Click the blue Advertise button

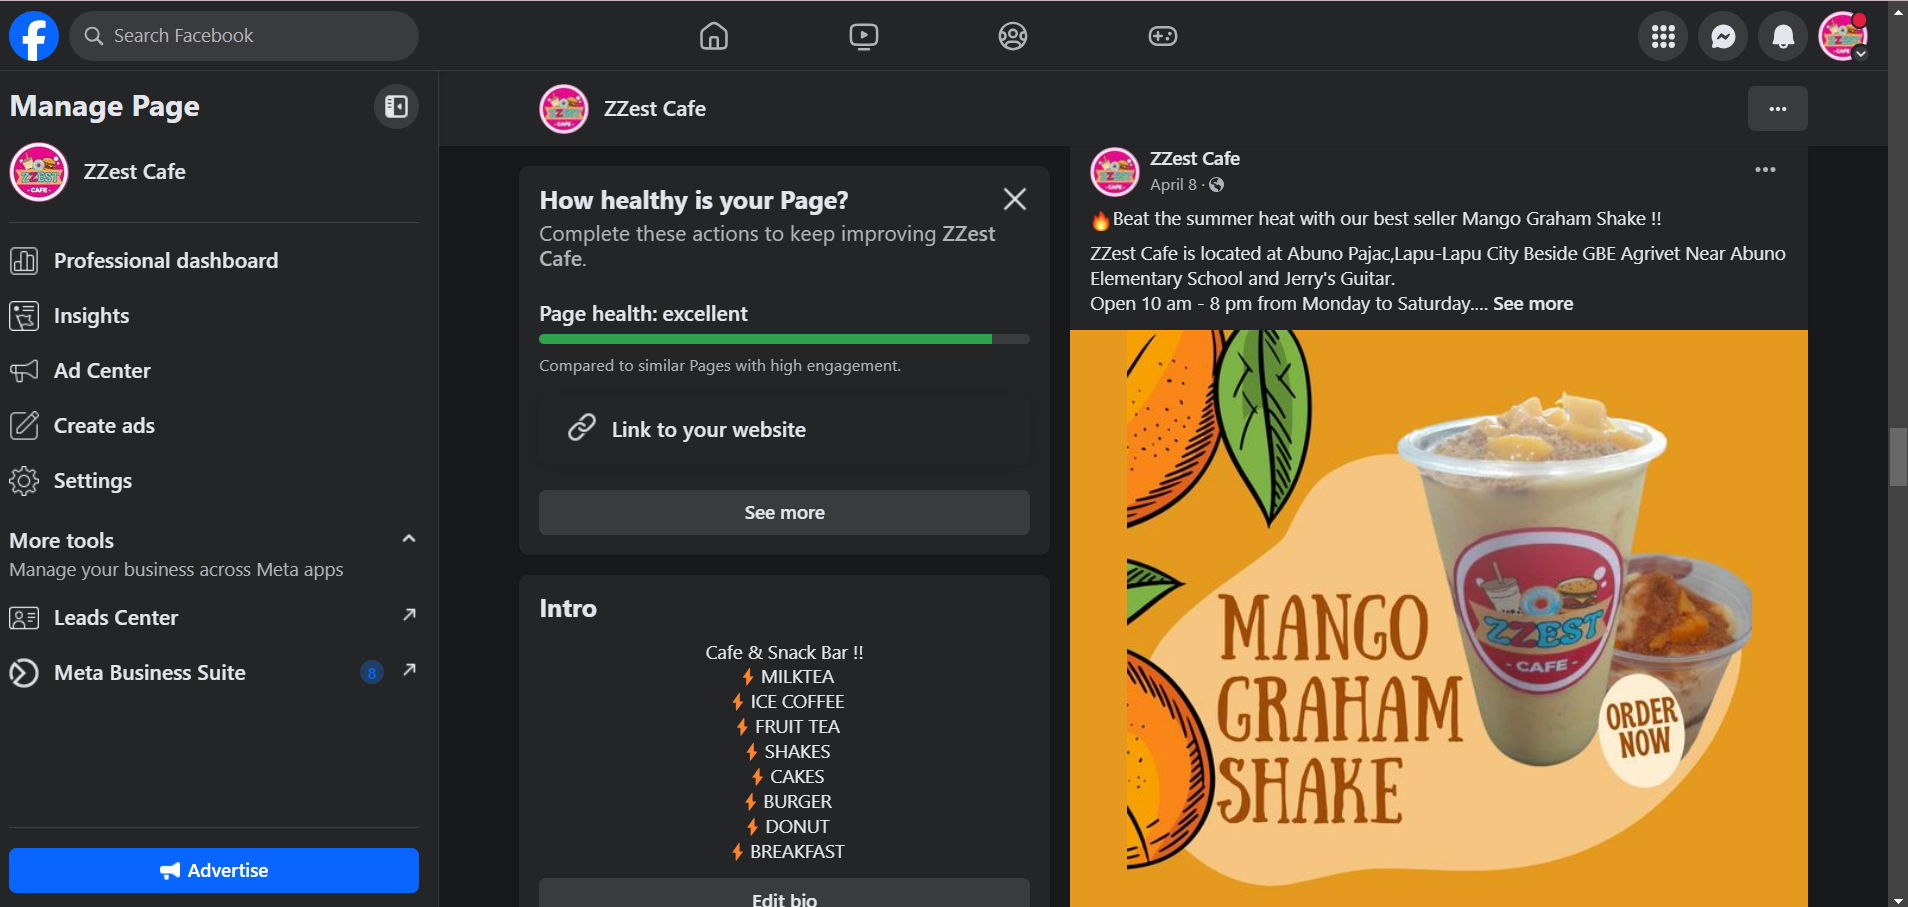coord(214,870)
